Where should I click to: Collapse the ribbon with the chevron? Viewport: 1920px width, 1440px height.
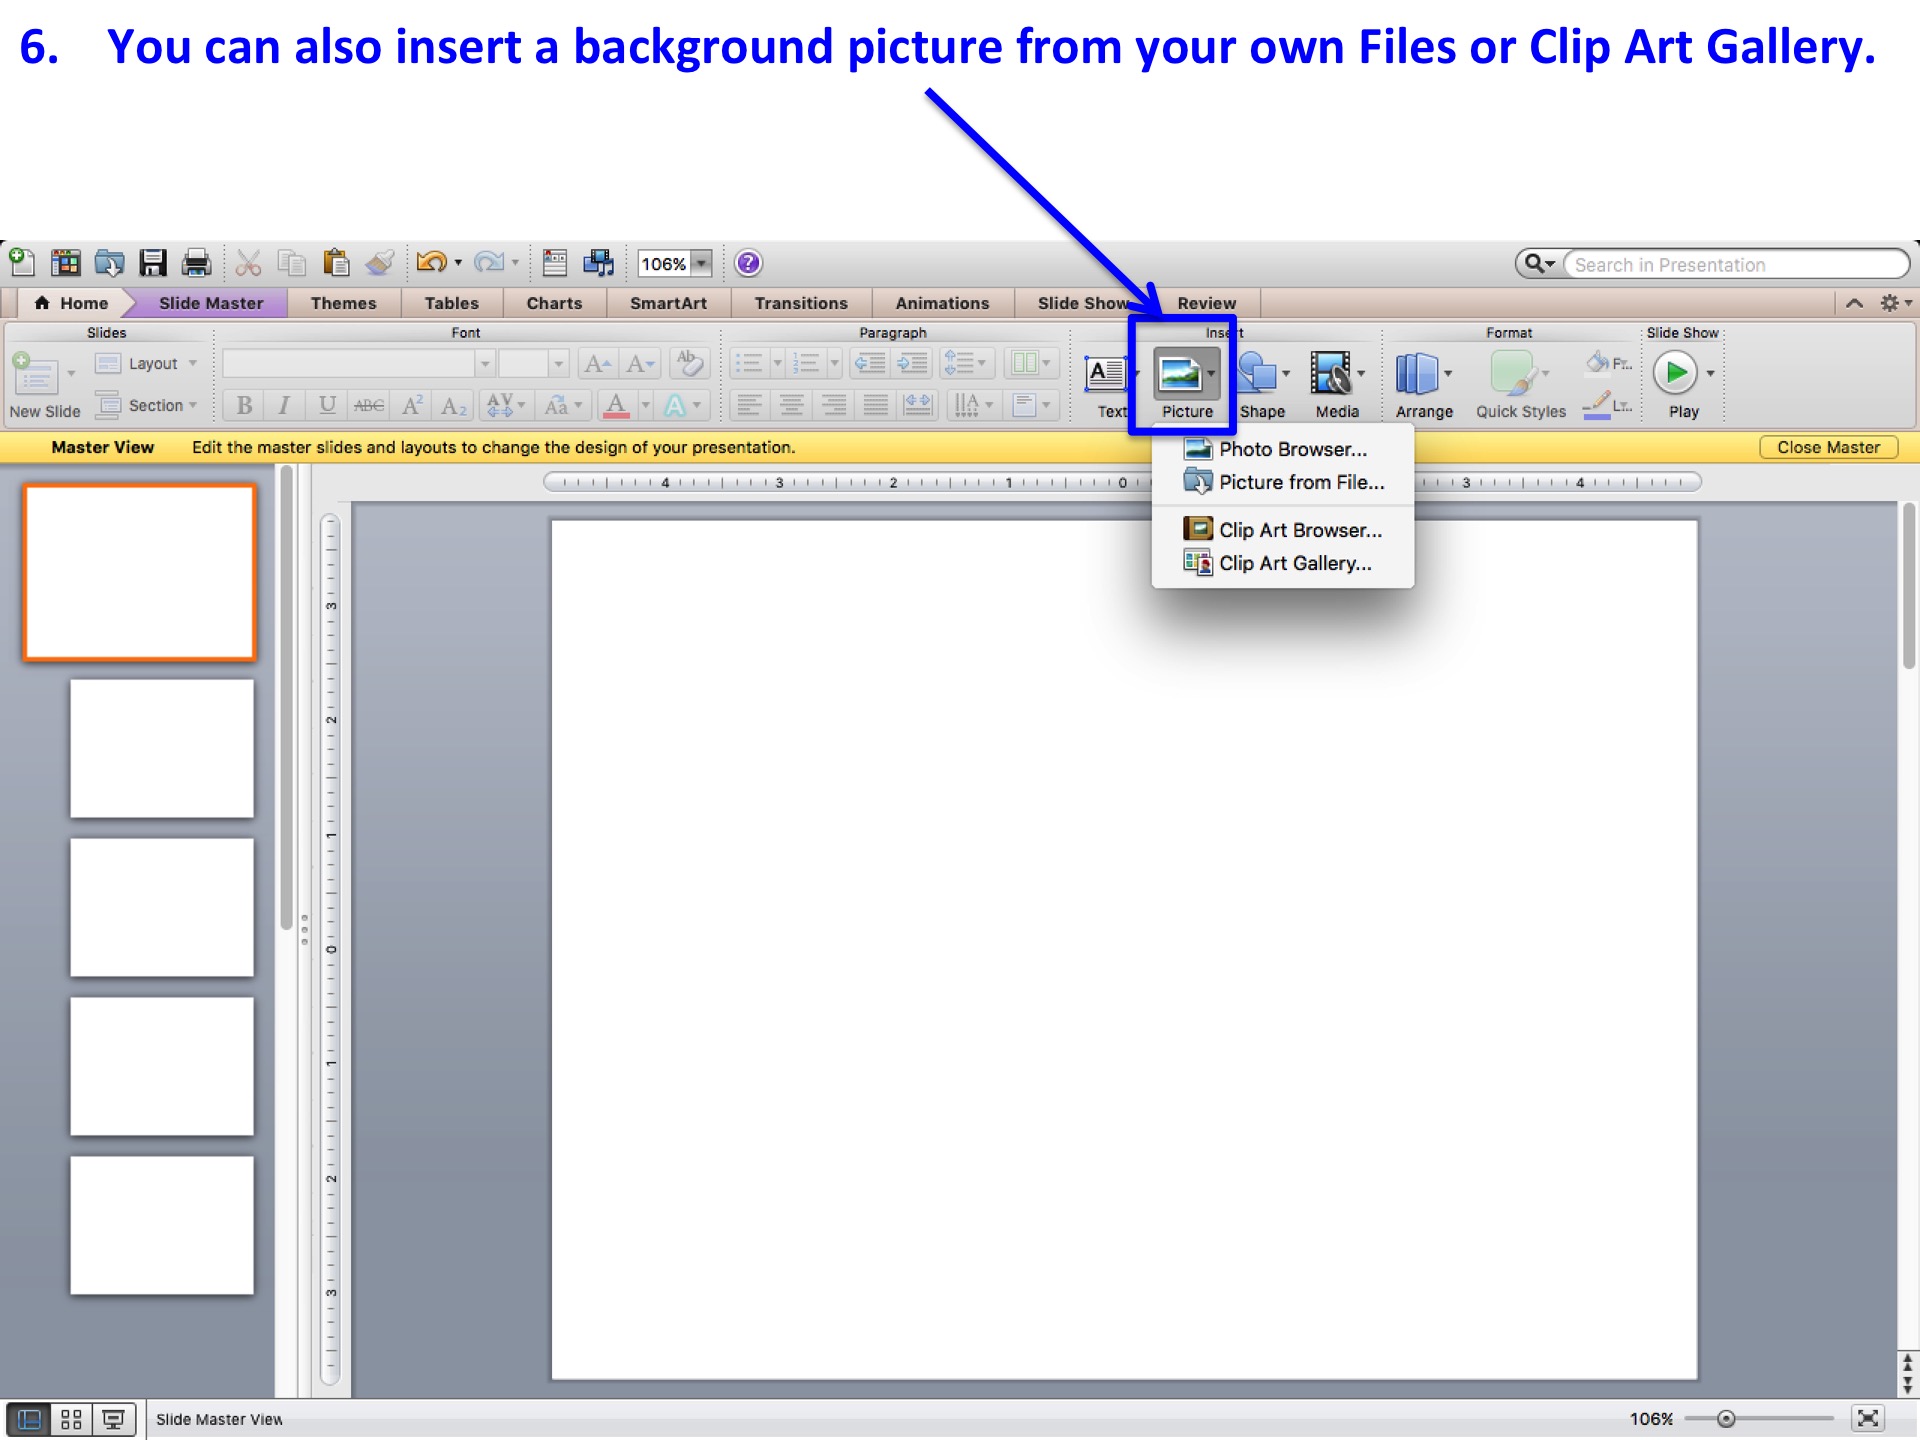click(x=1854, y=303)
